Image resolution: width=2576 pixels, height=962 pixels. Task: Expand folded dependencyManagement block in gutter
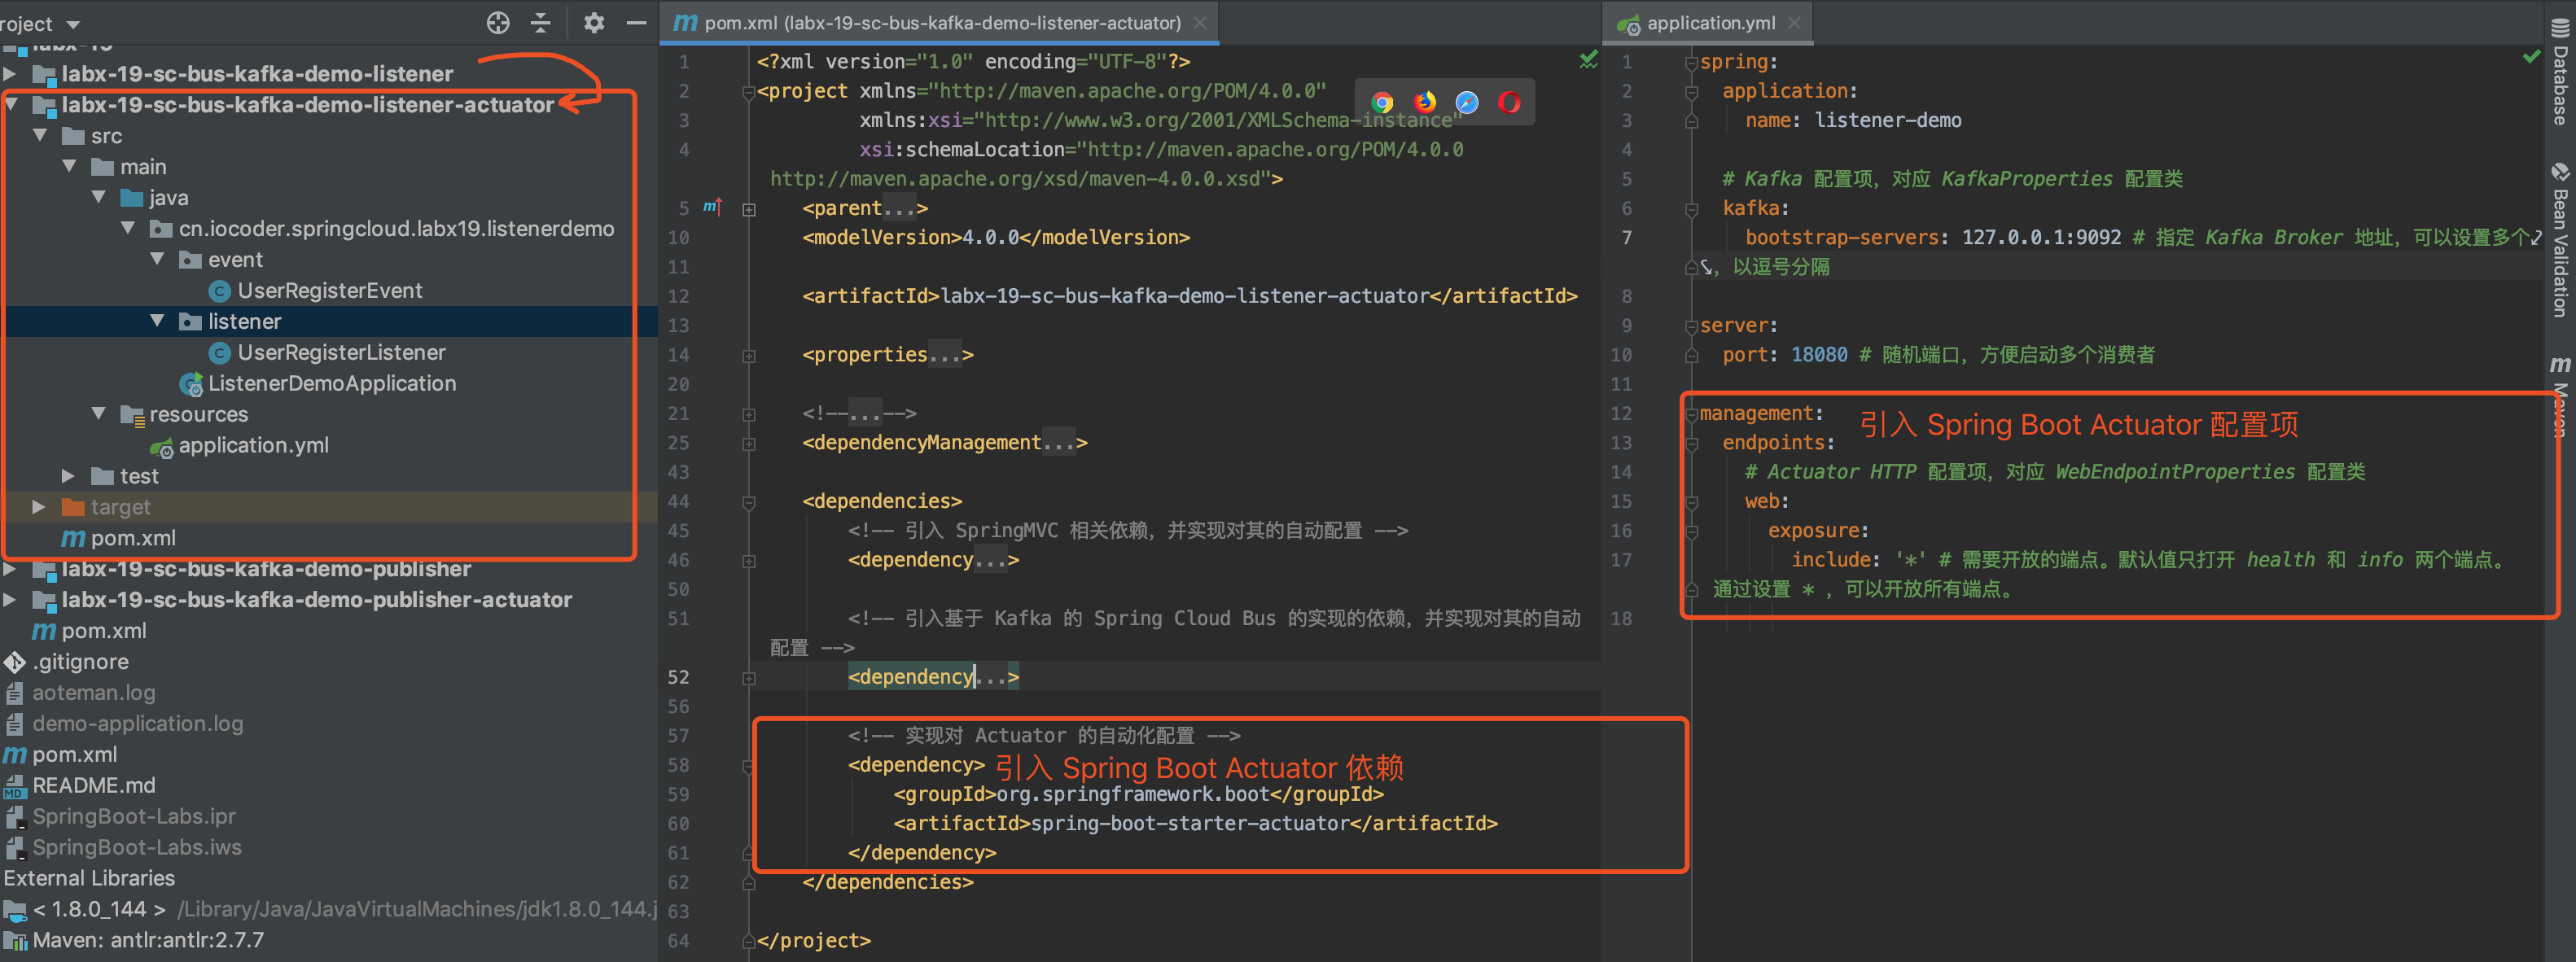(749, 443)
